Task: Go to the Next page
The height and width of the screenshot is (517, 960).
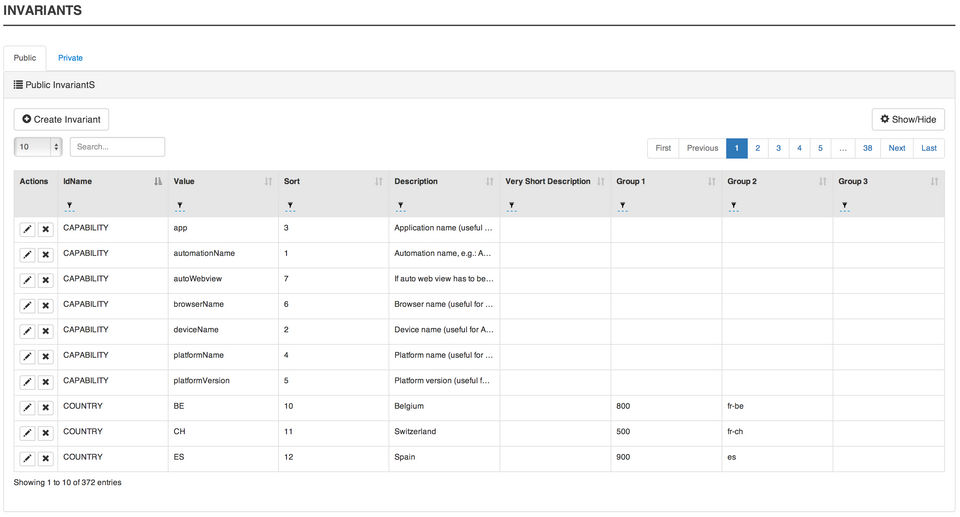Action: click(897, 148)
